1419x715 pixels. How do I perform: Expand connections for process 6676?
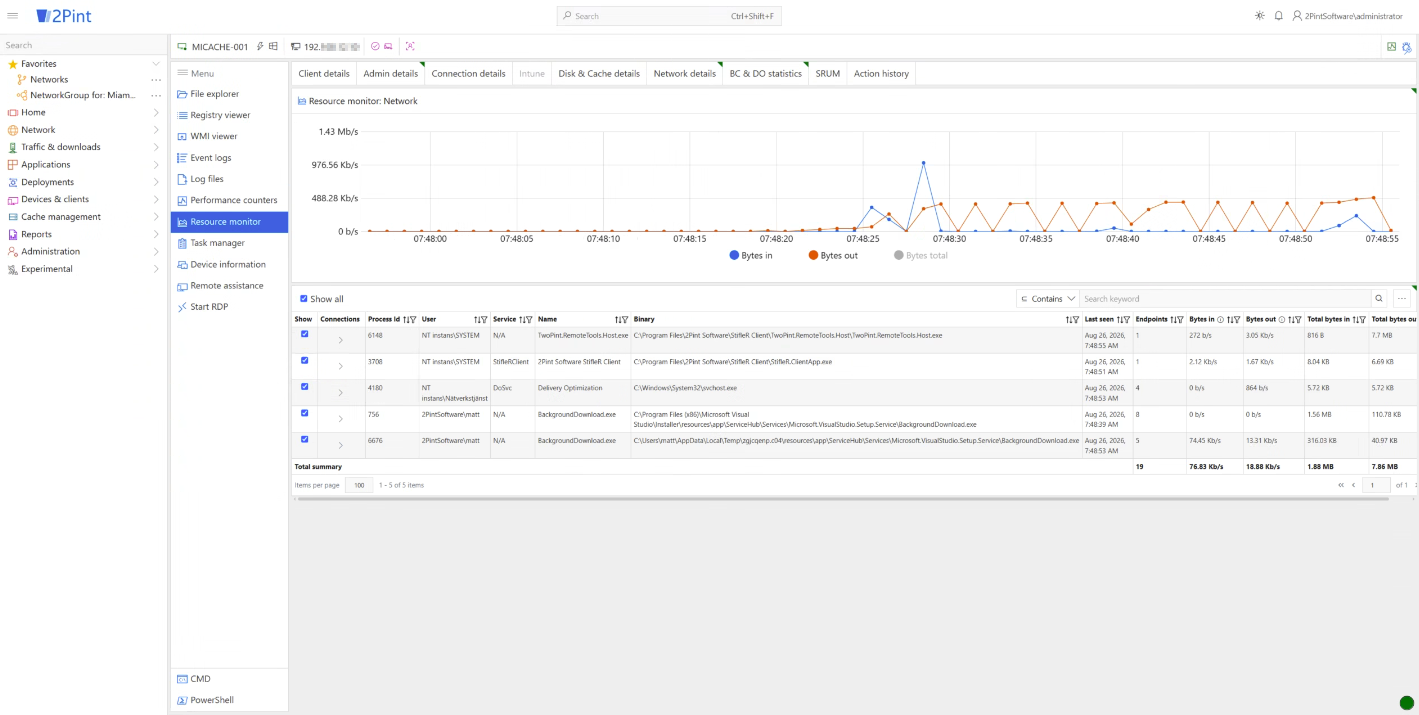[340, 444]
